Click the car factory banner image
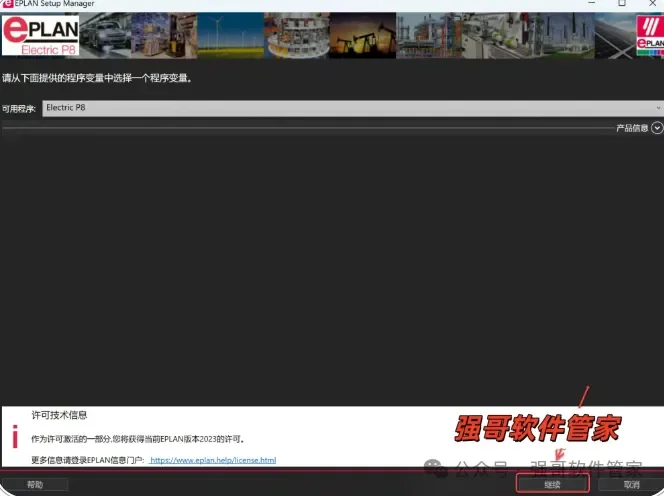This screenshot has height=496, width=664. [105, 36]
